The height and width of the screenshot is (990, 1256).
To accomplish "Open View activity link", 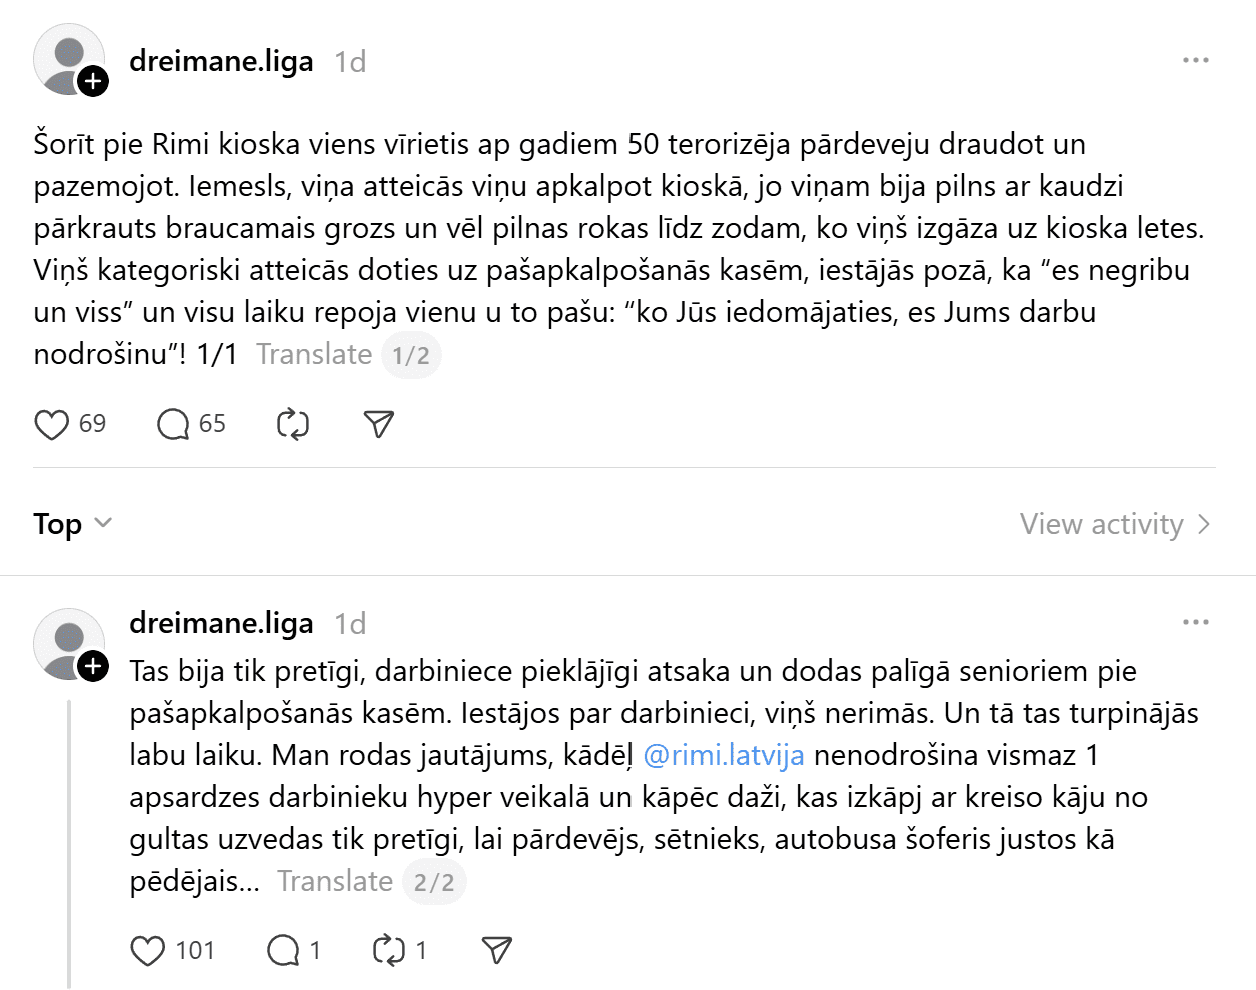I will coord(1115,524).
